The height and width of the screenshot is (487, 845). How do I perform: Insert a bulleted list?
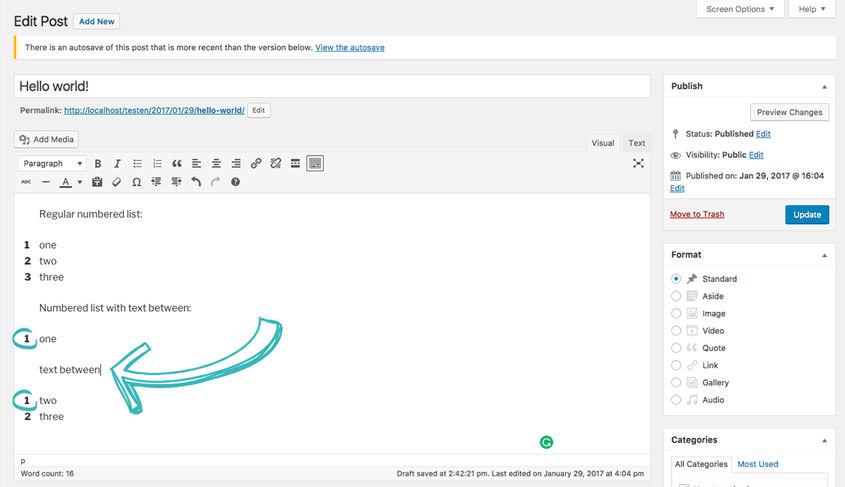click(137, 163)
